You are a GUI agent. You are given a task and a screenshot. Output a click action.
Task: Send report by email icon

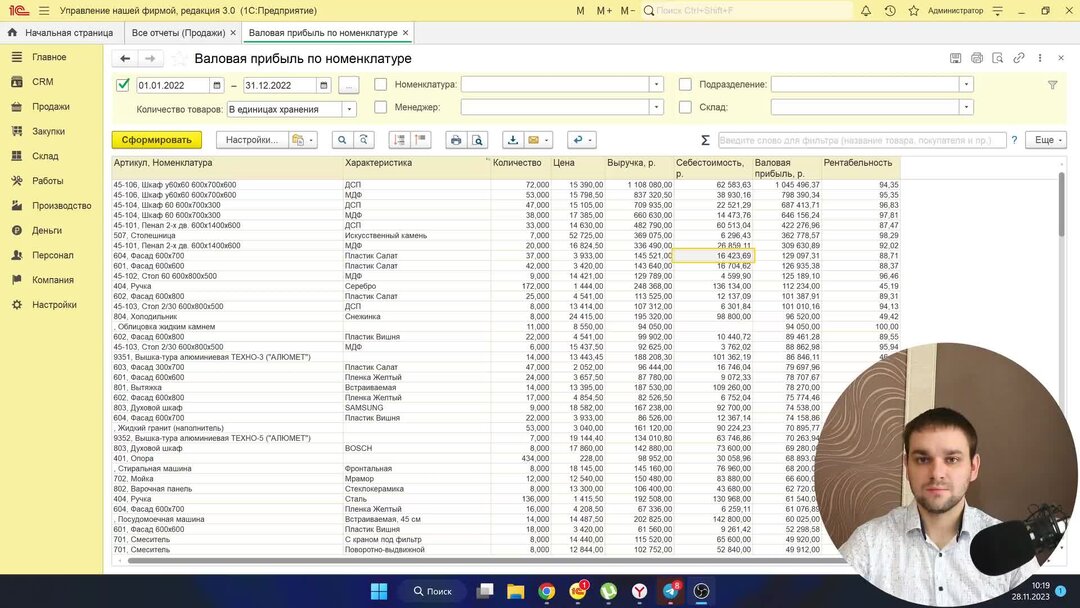(x=533, y=140)
